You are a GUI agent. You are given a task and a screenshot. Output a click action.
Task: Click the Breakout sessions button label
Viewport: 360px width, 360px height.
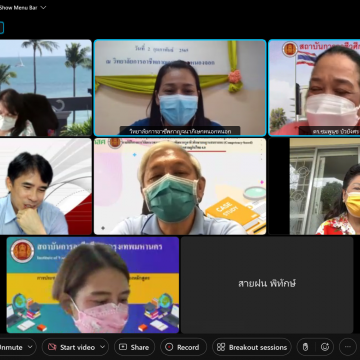tap(258, 347)
